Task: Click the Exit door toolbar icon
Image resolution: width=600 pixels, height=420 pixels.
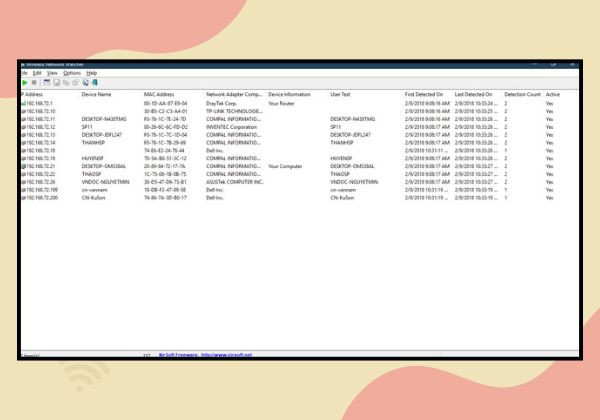Action: coord(95,83)
